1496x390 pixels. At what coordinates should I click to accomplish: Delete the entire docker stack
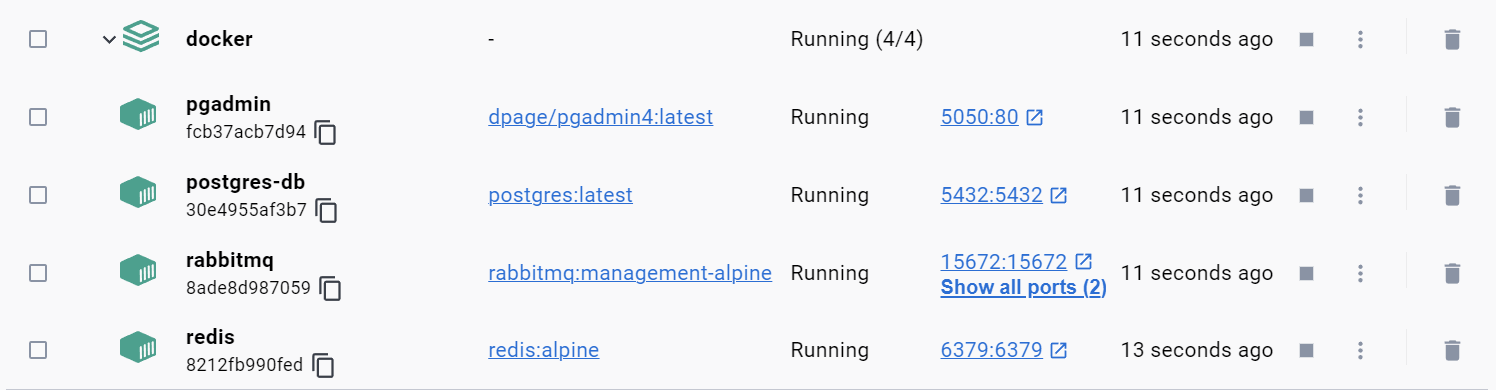coord(1452,40)
